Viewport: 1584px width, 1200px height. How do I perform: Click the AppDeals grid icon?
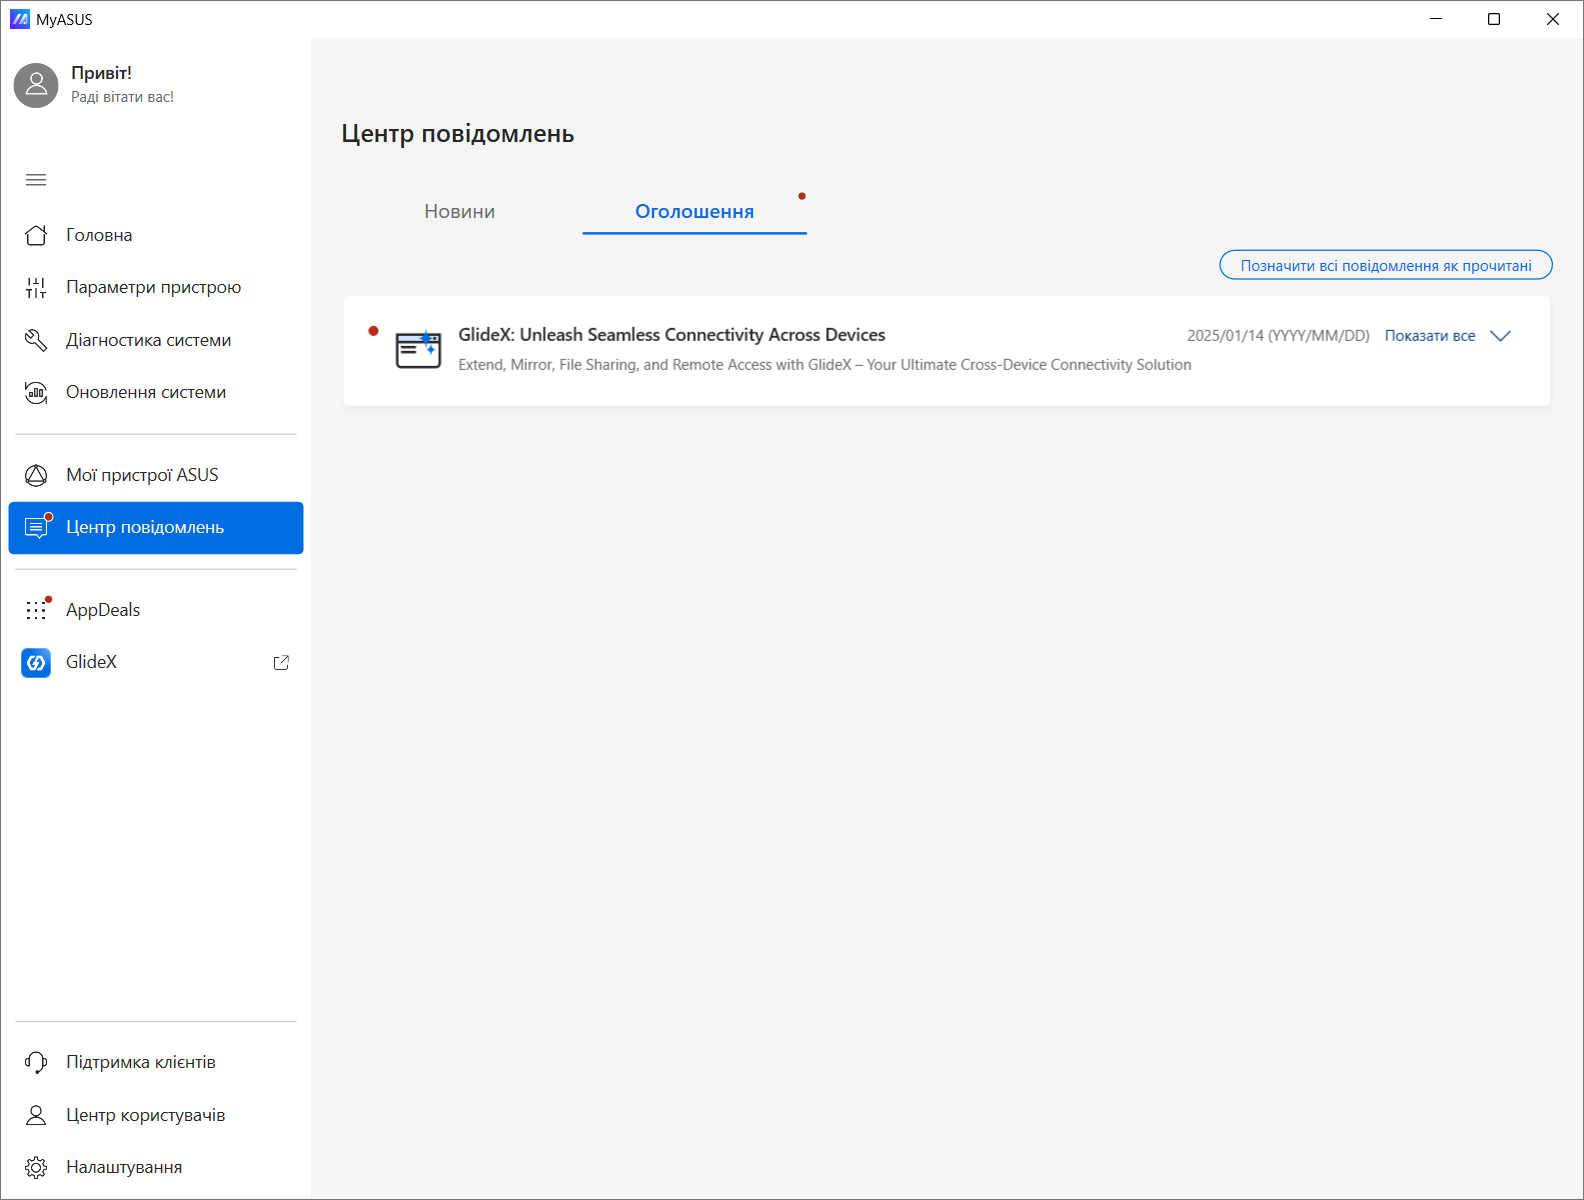36,610
